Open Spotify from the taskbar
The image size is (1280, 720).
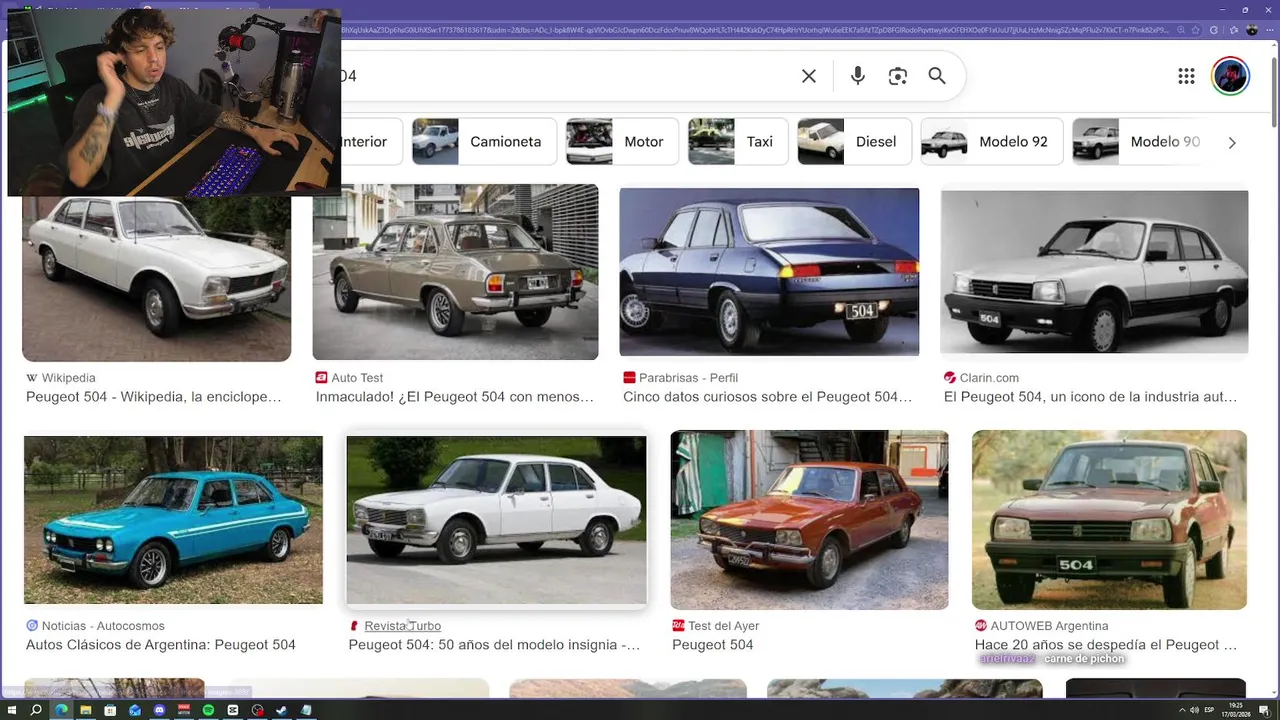pyautogui.click(x=208, y=710)
